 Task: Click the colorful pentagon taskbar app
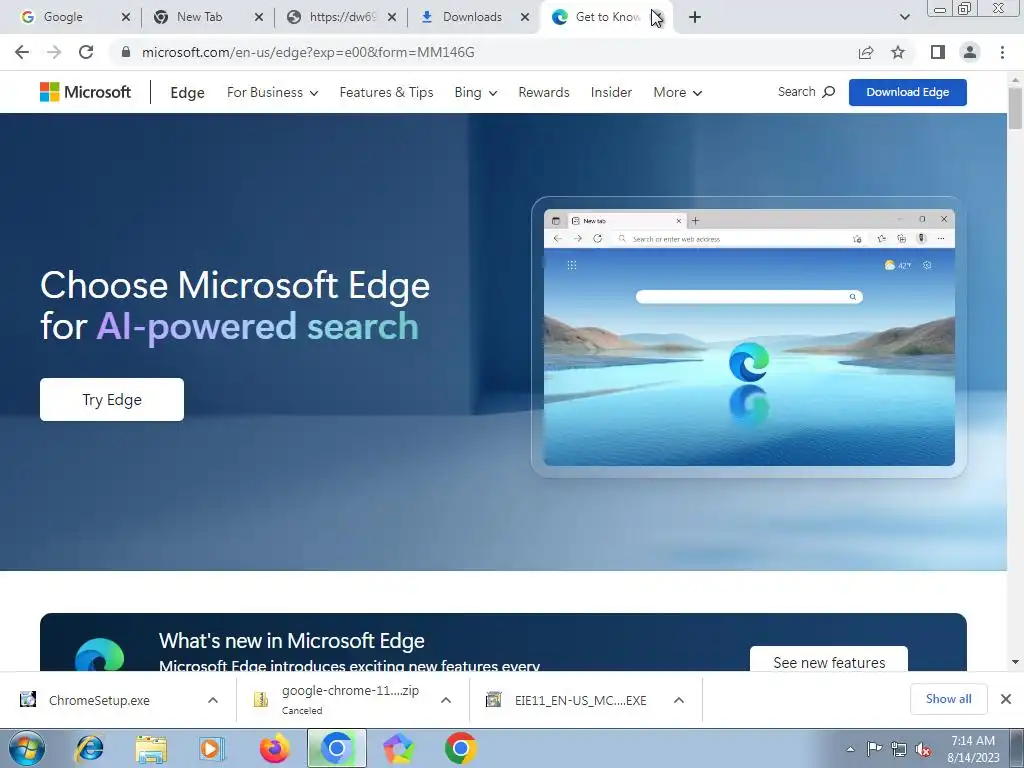[398, 748]
